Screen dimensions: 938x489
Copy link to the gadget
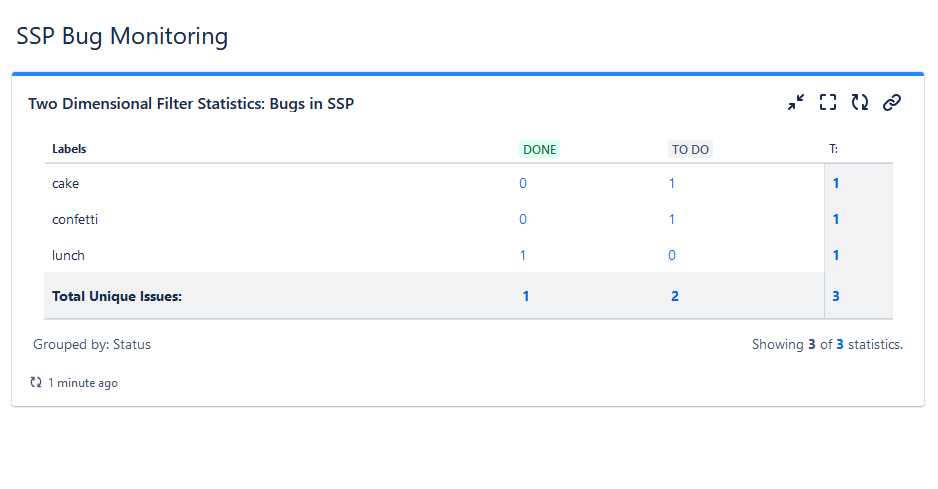point(892,102)
